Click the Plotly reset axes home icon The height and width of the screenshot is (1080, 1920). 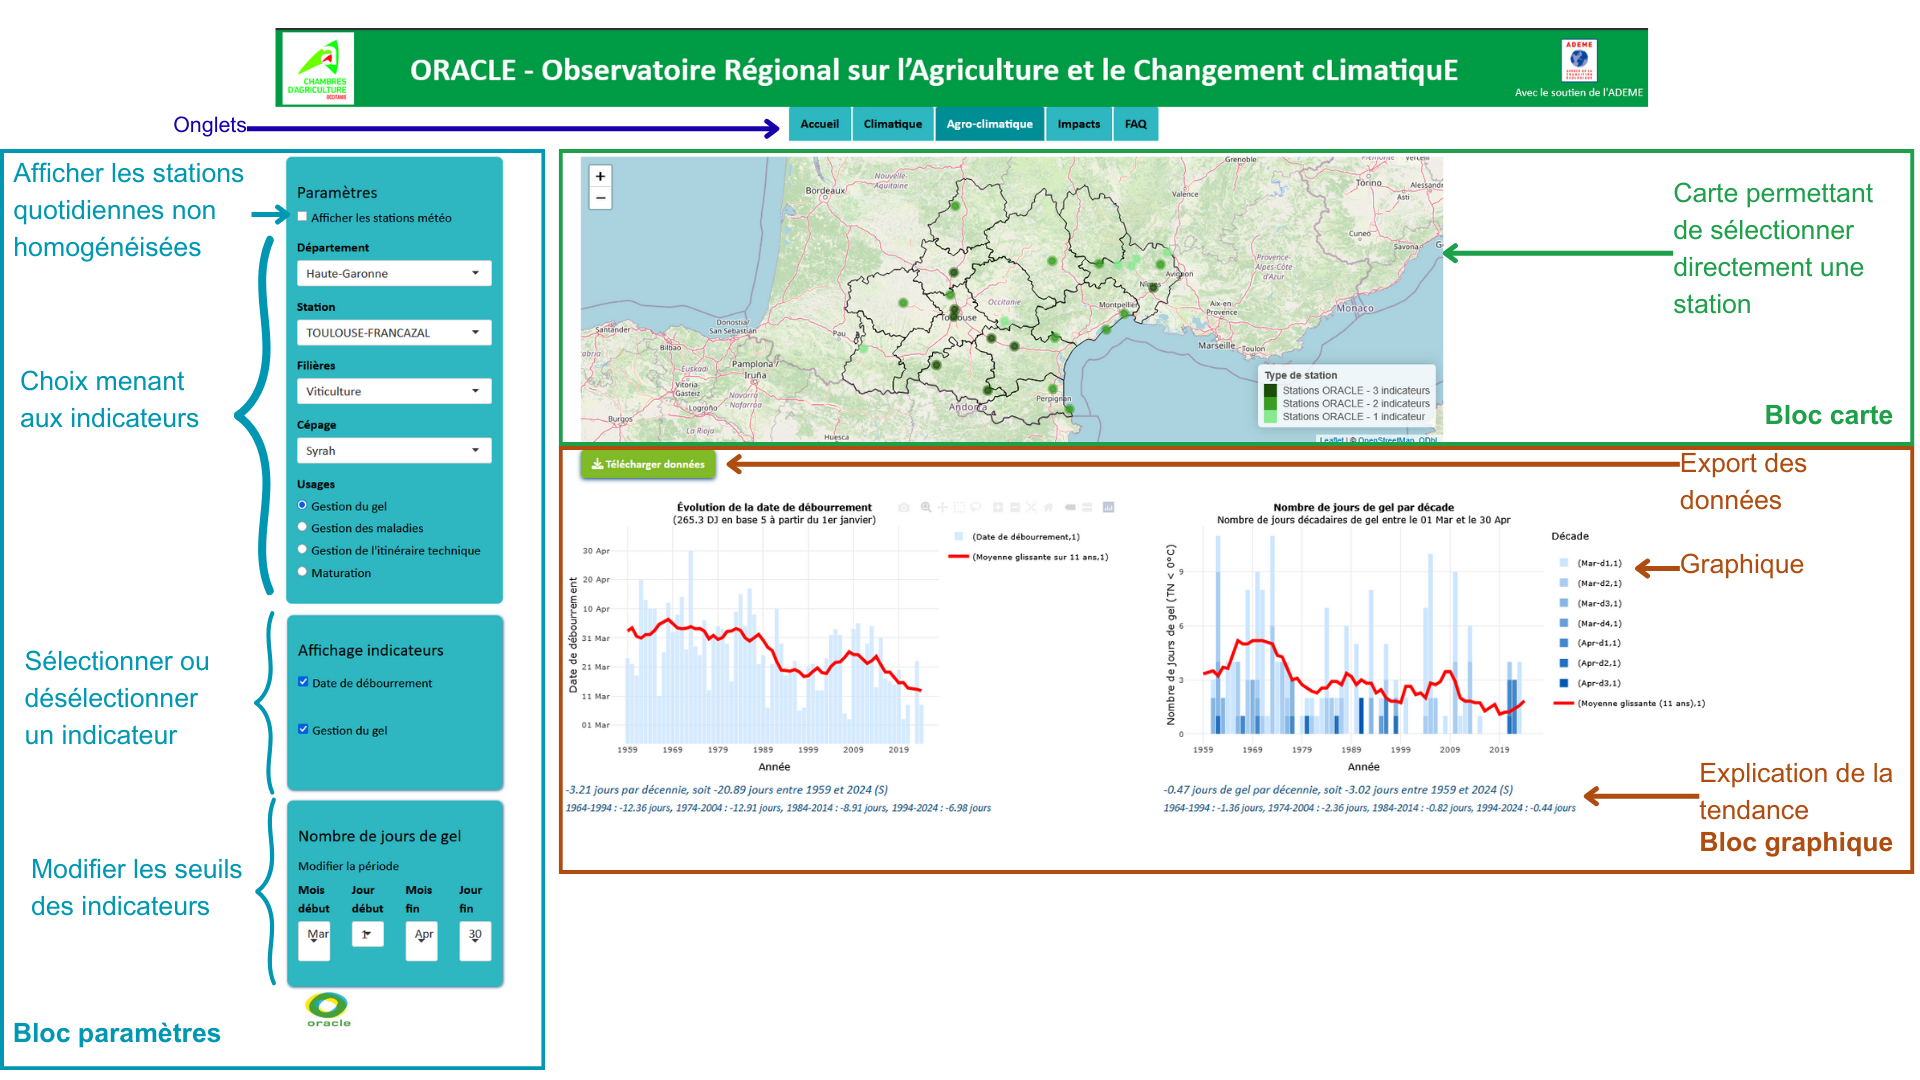[1048, 507]
